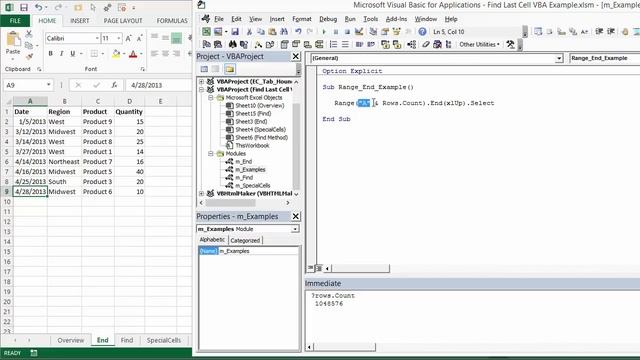Click the red Font Color swatch button
The width and height of the screenshot is (640, 360).
pos(133,53)
